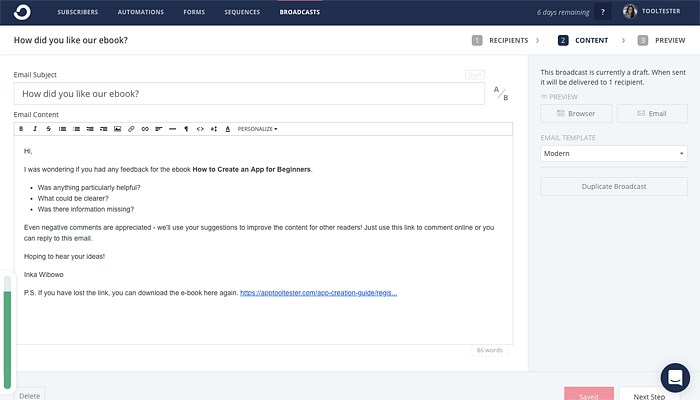The width and height of the screenshot is (700, 400).
Task: Preview the broadcast in Browser
Action: 576,114
